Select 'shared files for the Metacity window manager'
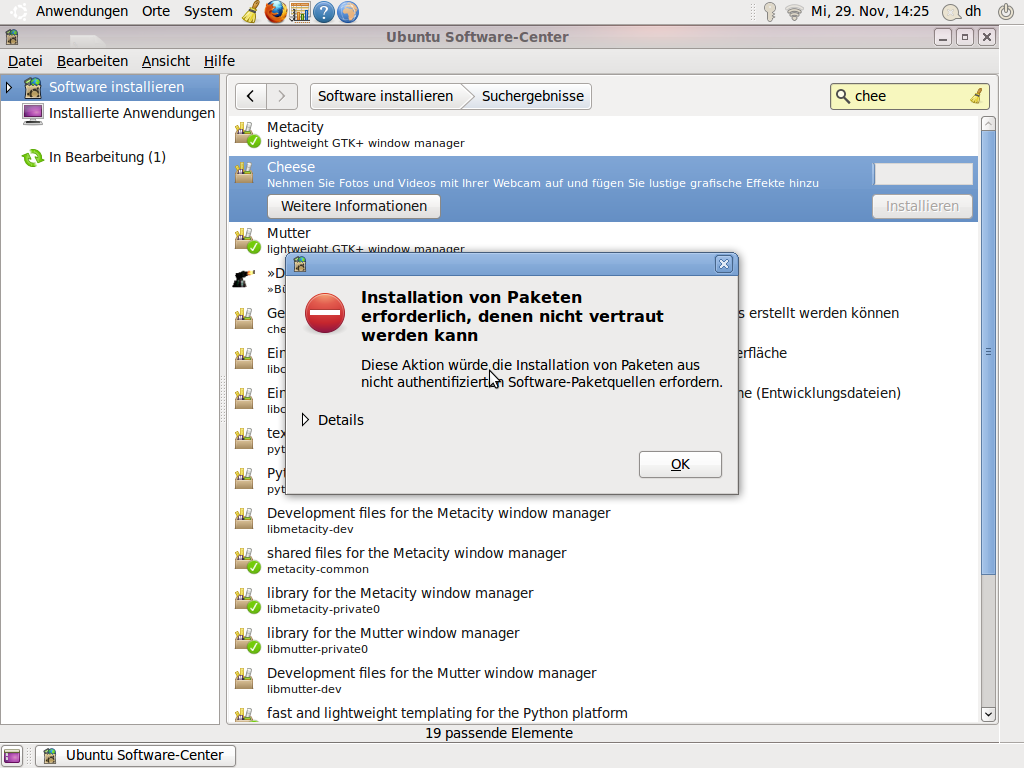 tap(603, 560)
